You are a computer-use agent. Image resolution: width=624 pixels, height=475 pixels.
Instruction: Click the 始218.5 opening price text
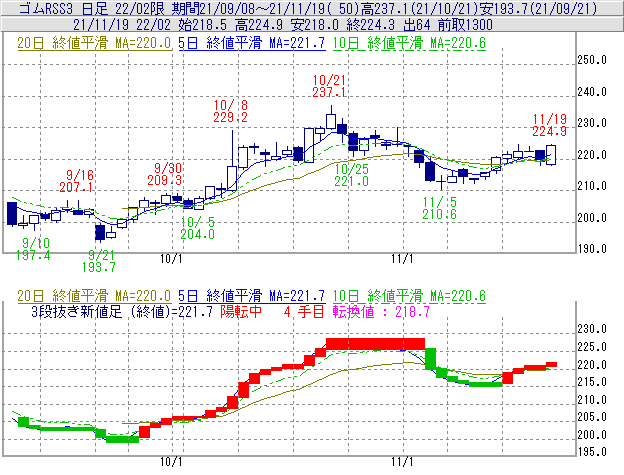(x=202, y=25)
